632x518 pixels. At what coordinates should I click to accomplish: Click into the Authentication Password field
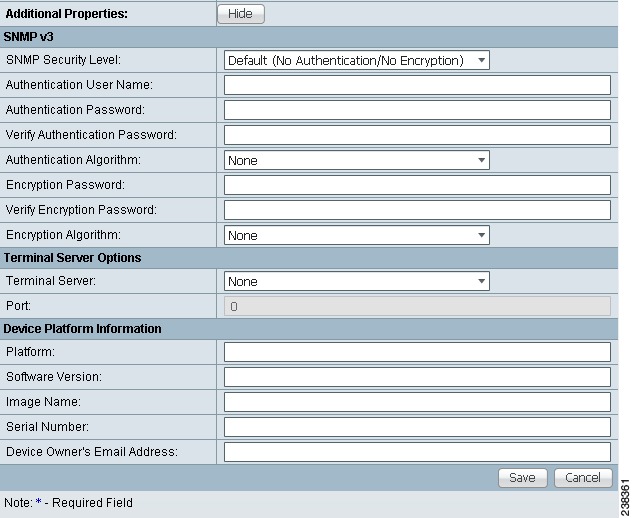(417, 110)
